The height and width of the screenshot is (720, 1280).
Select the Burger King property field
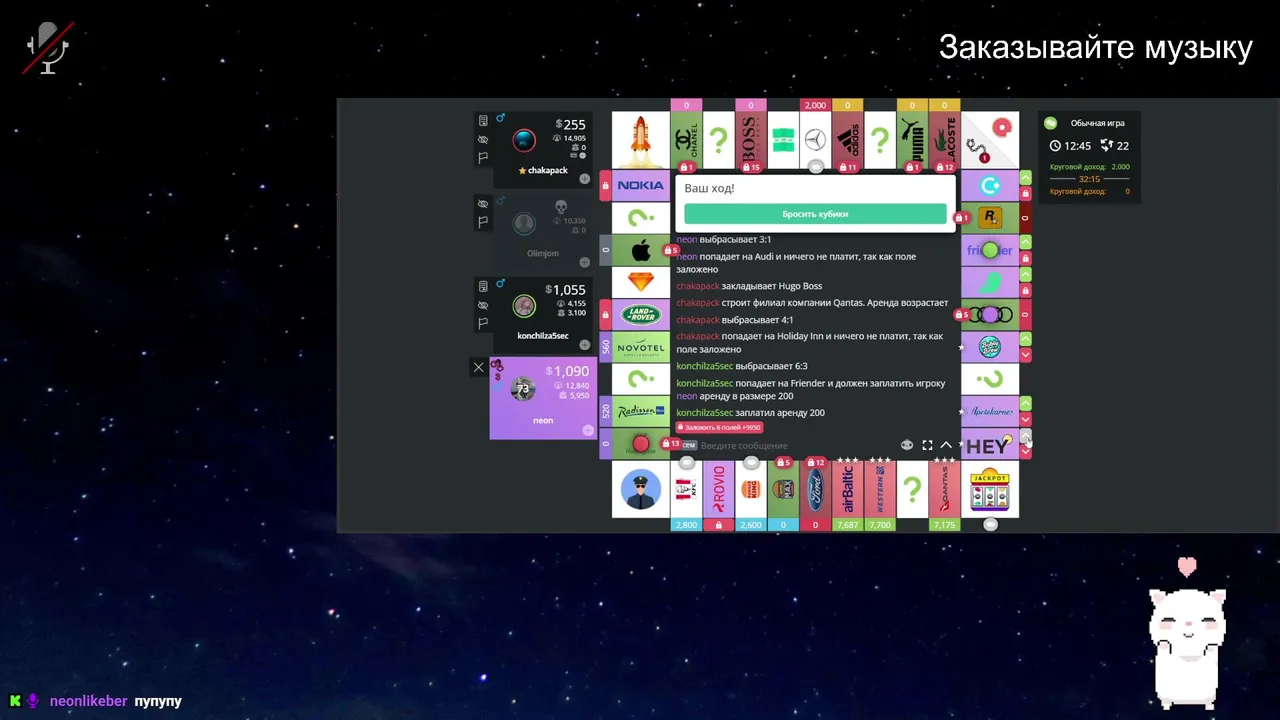point(750,489)
